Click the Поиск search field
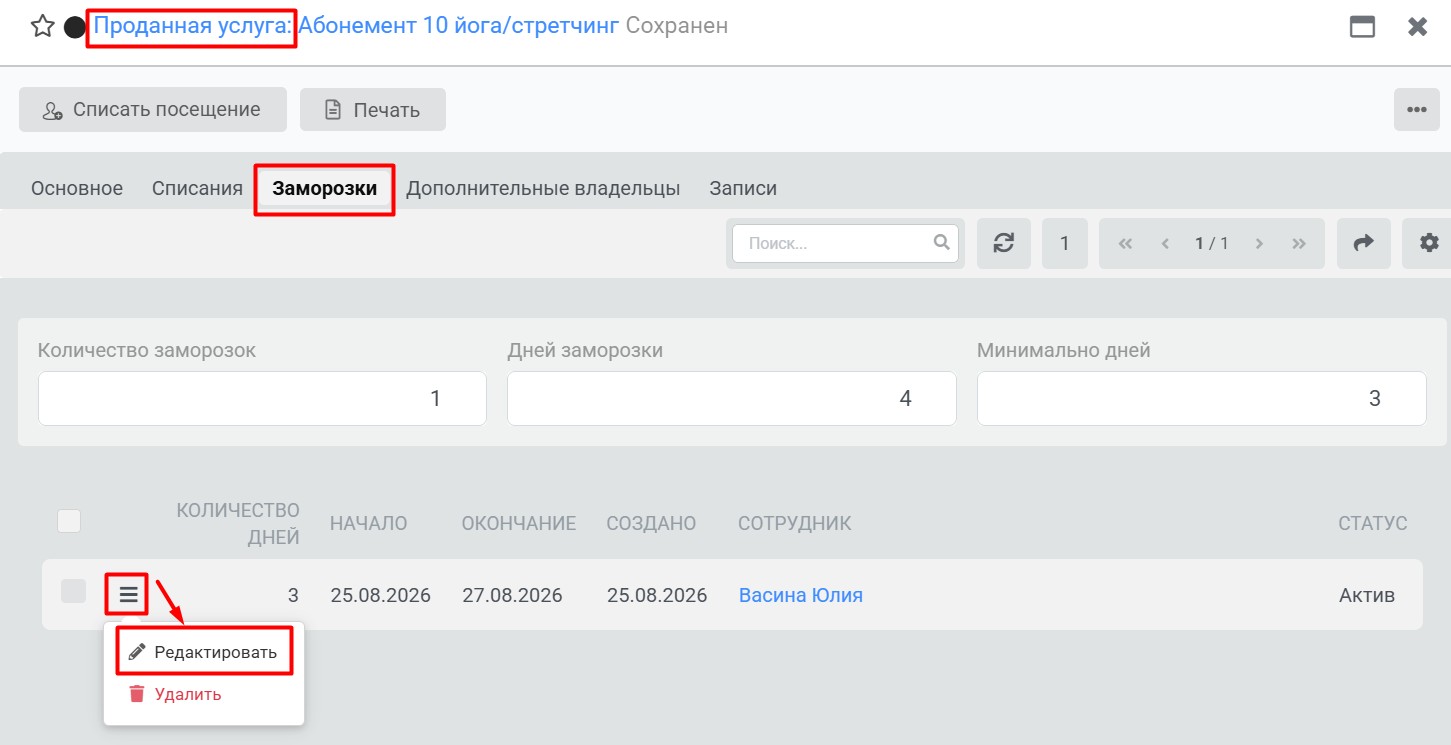This screenshot has width=1451, height=745. coord(845,243)
